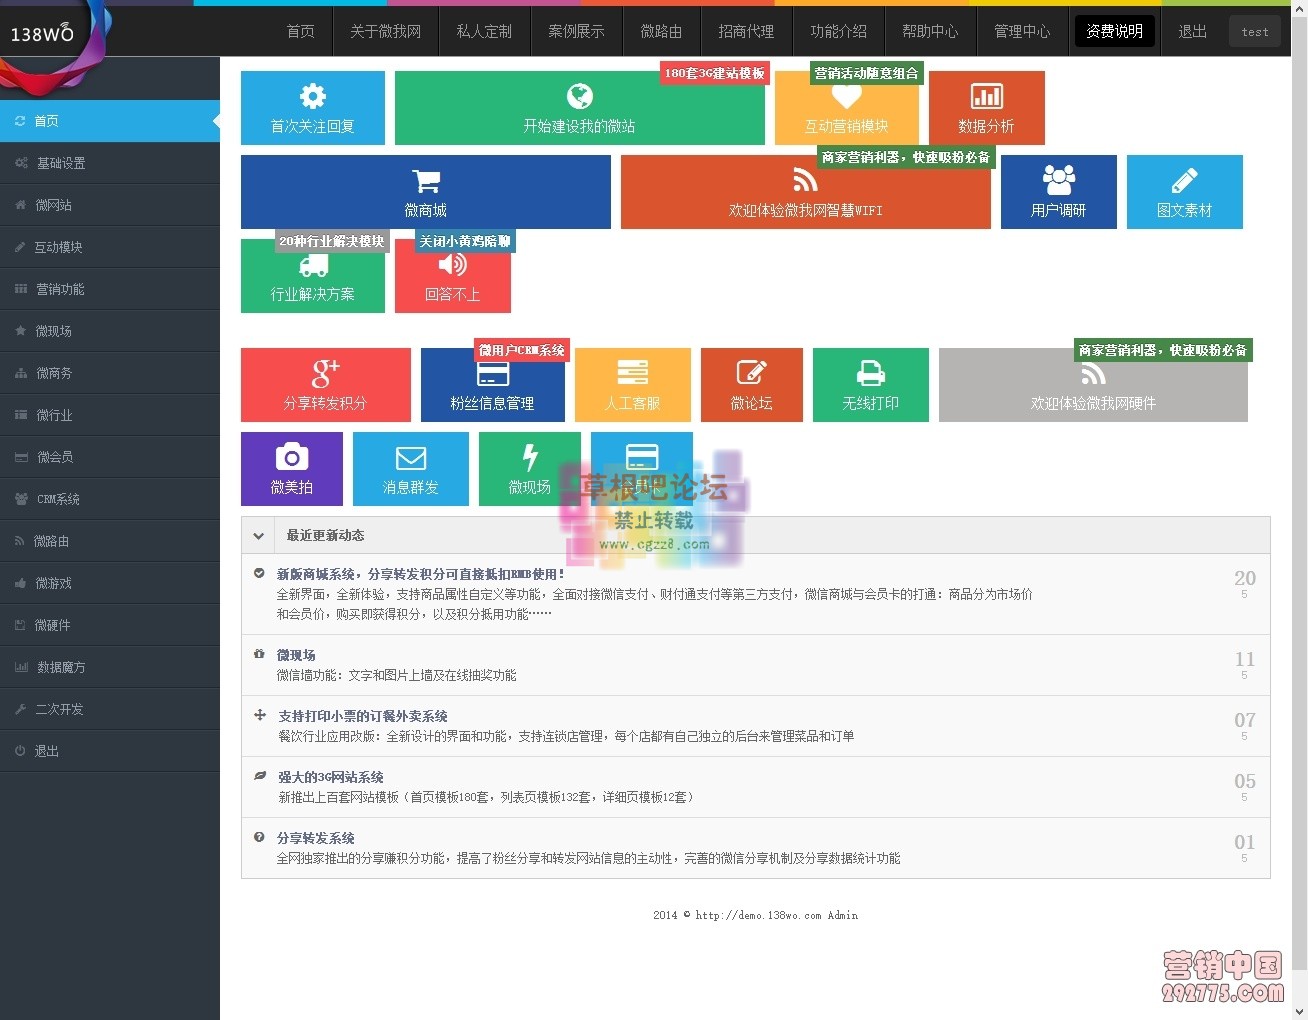1308x1020 pixels.
Task: Open the 数据分析 bar chart tile
Action: [986, 107]
